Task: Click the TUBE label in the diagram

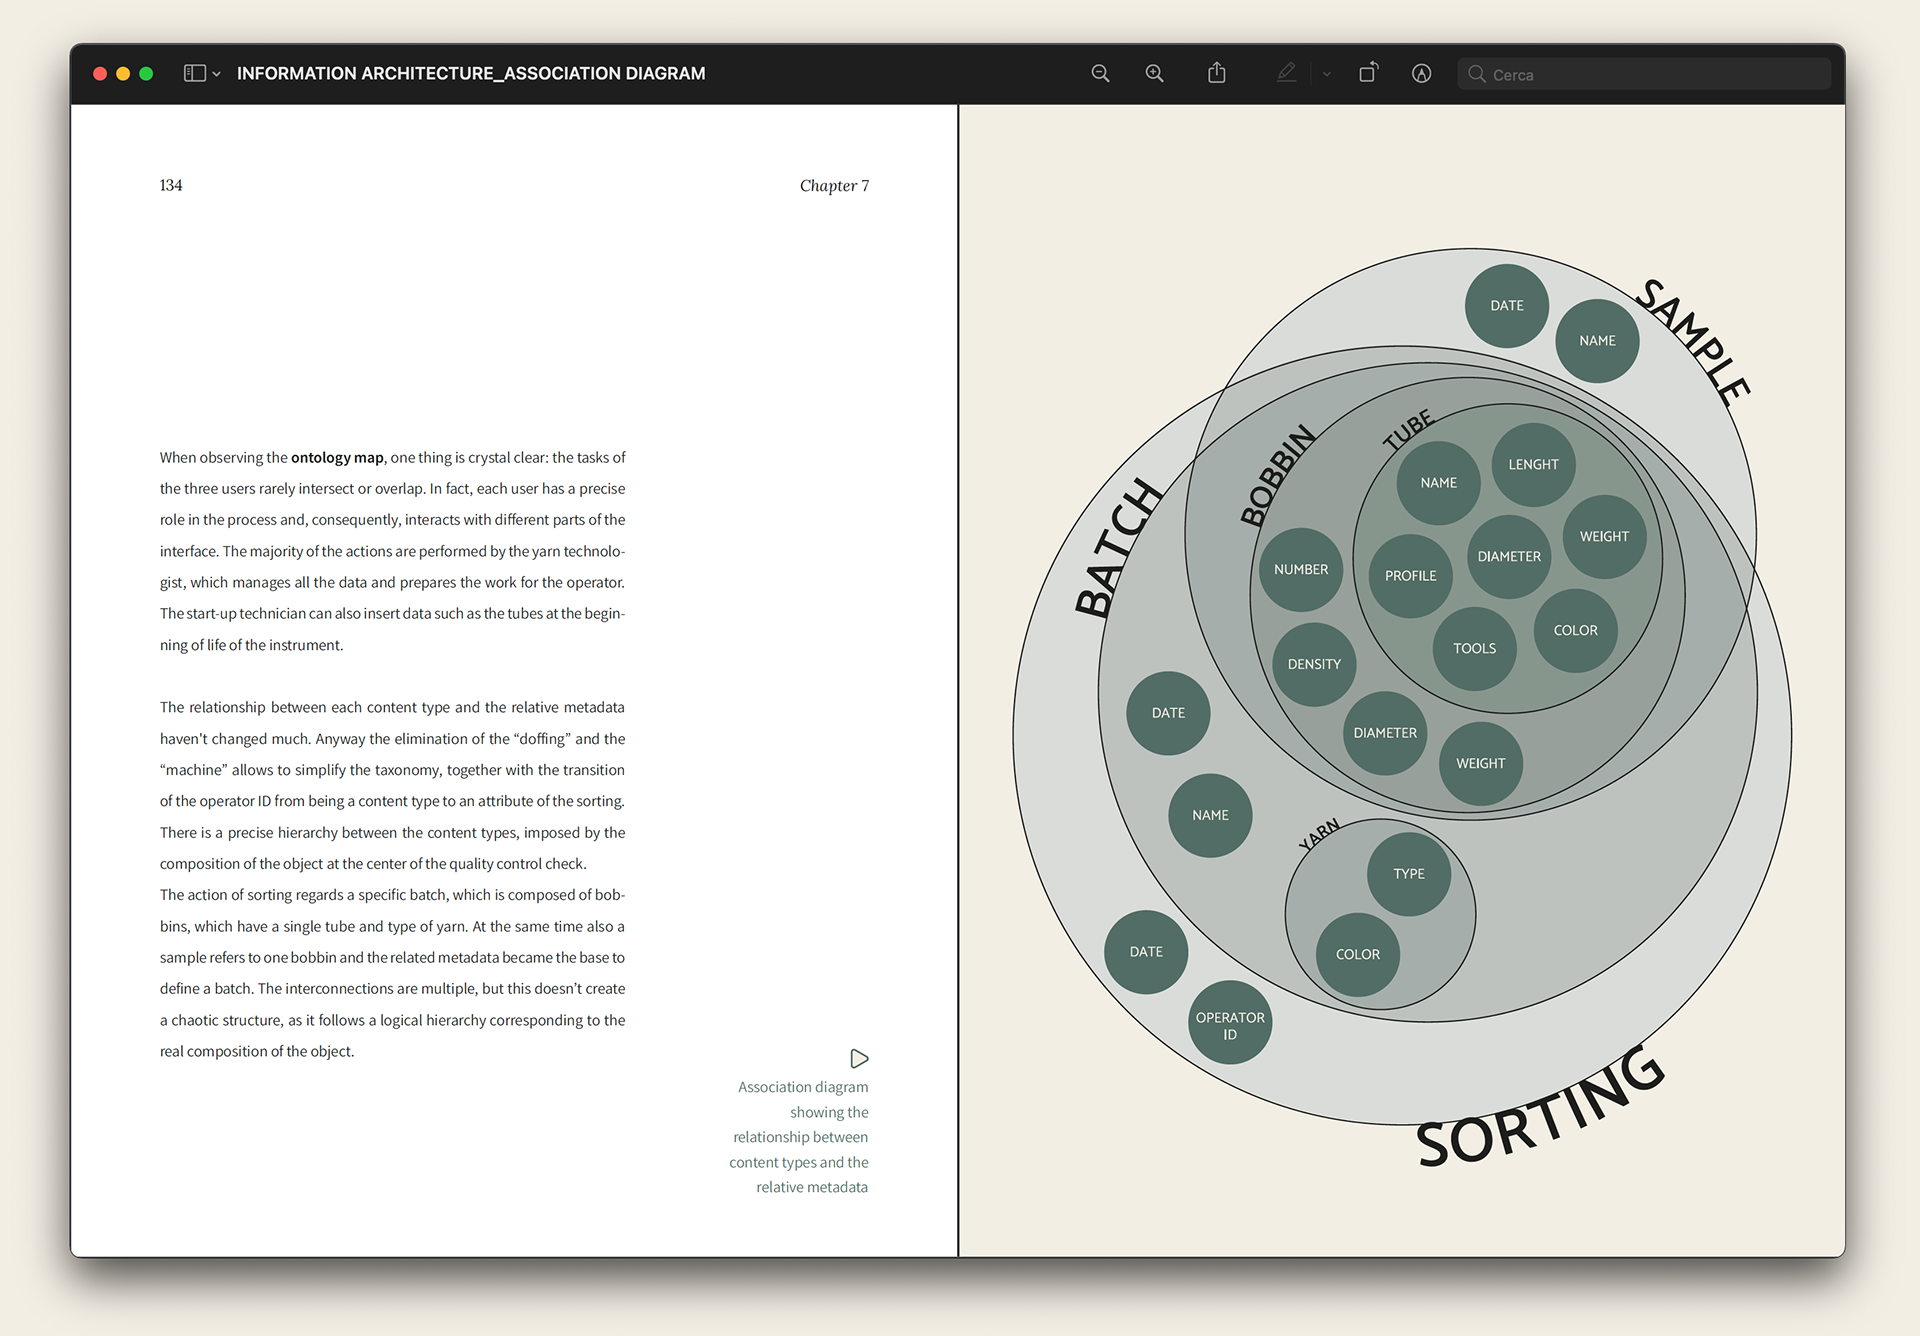Action: click(1408, 430)
